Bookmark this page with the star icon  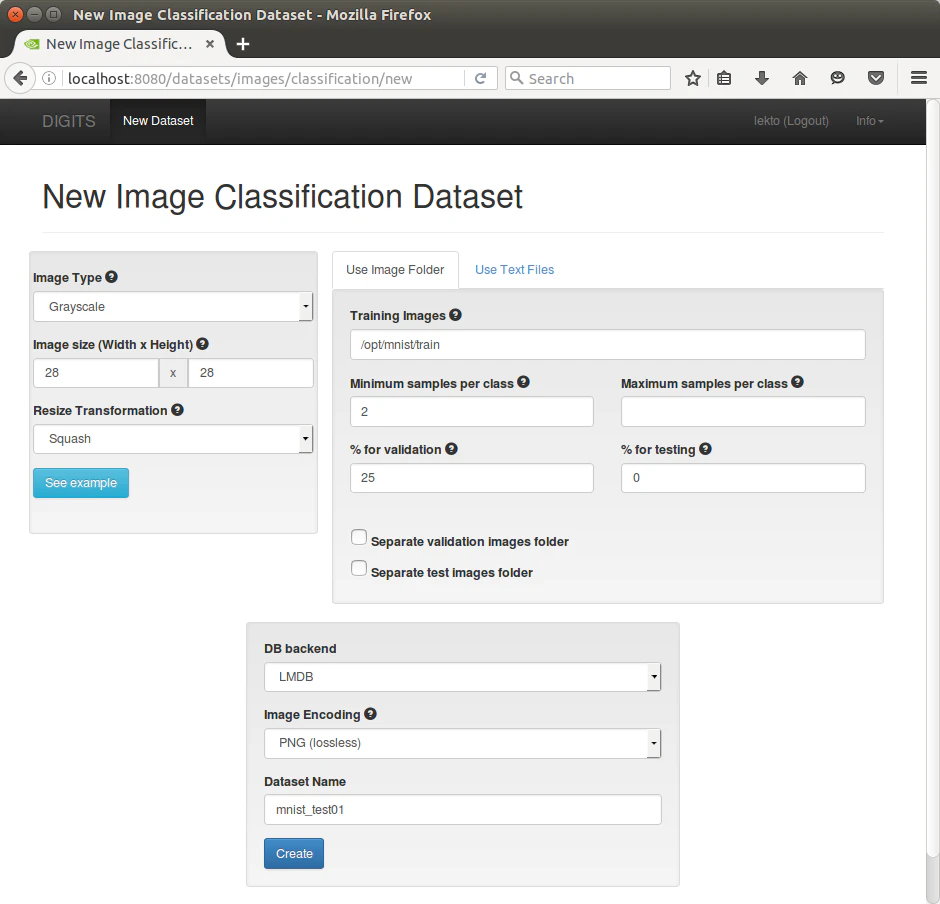click(692, 79)
